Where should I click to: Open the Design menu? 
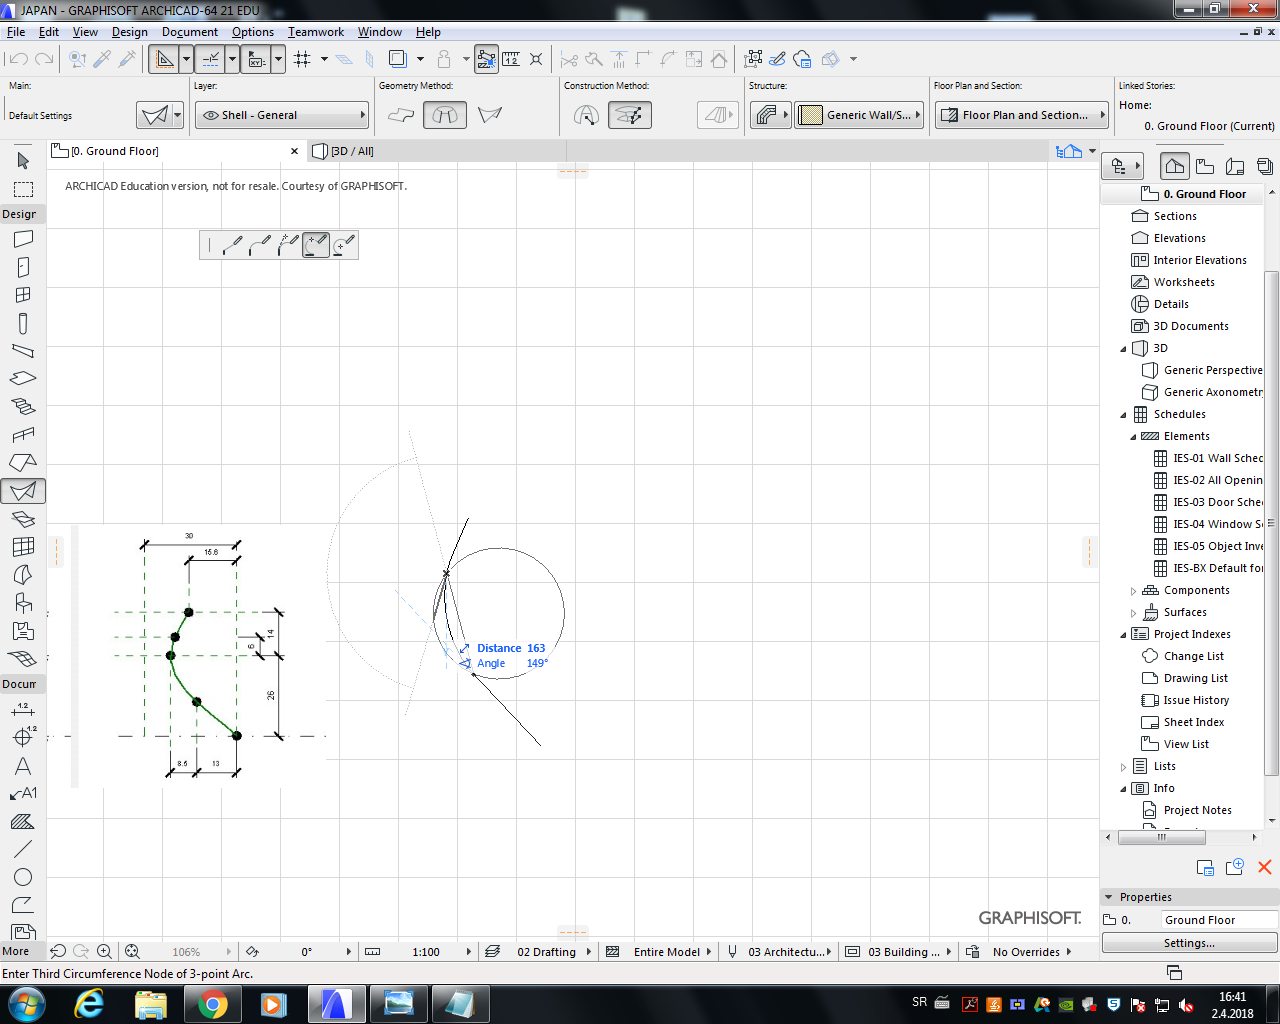point(129,32)
